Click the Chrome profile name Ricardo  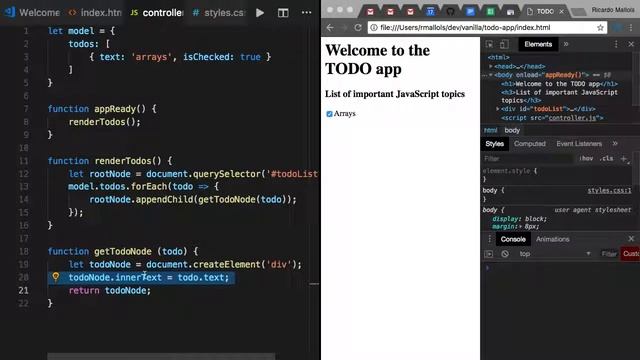coord(613,9)
